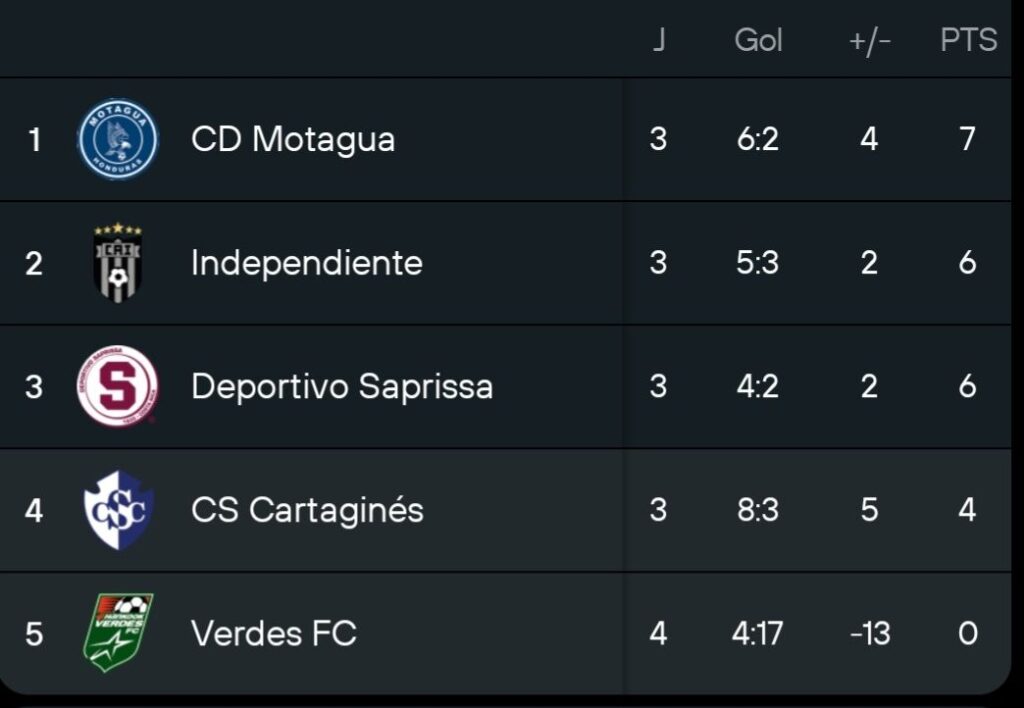Click the +/- goal difference header
This screenshot has height=708, width=1024.
pos(868,40)
